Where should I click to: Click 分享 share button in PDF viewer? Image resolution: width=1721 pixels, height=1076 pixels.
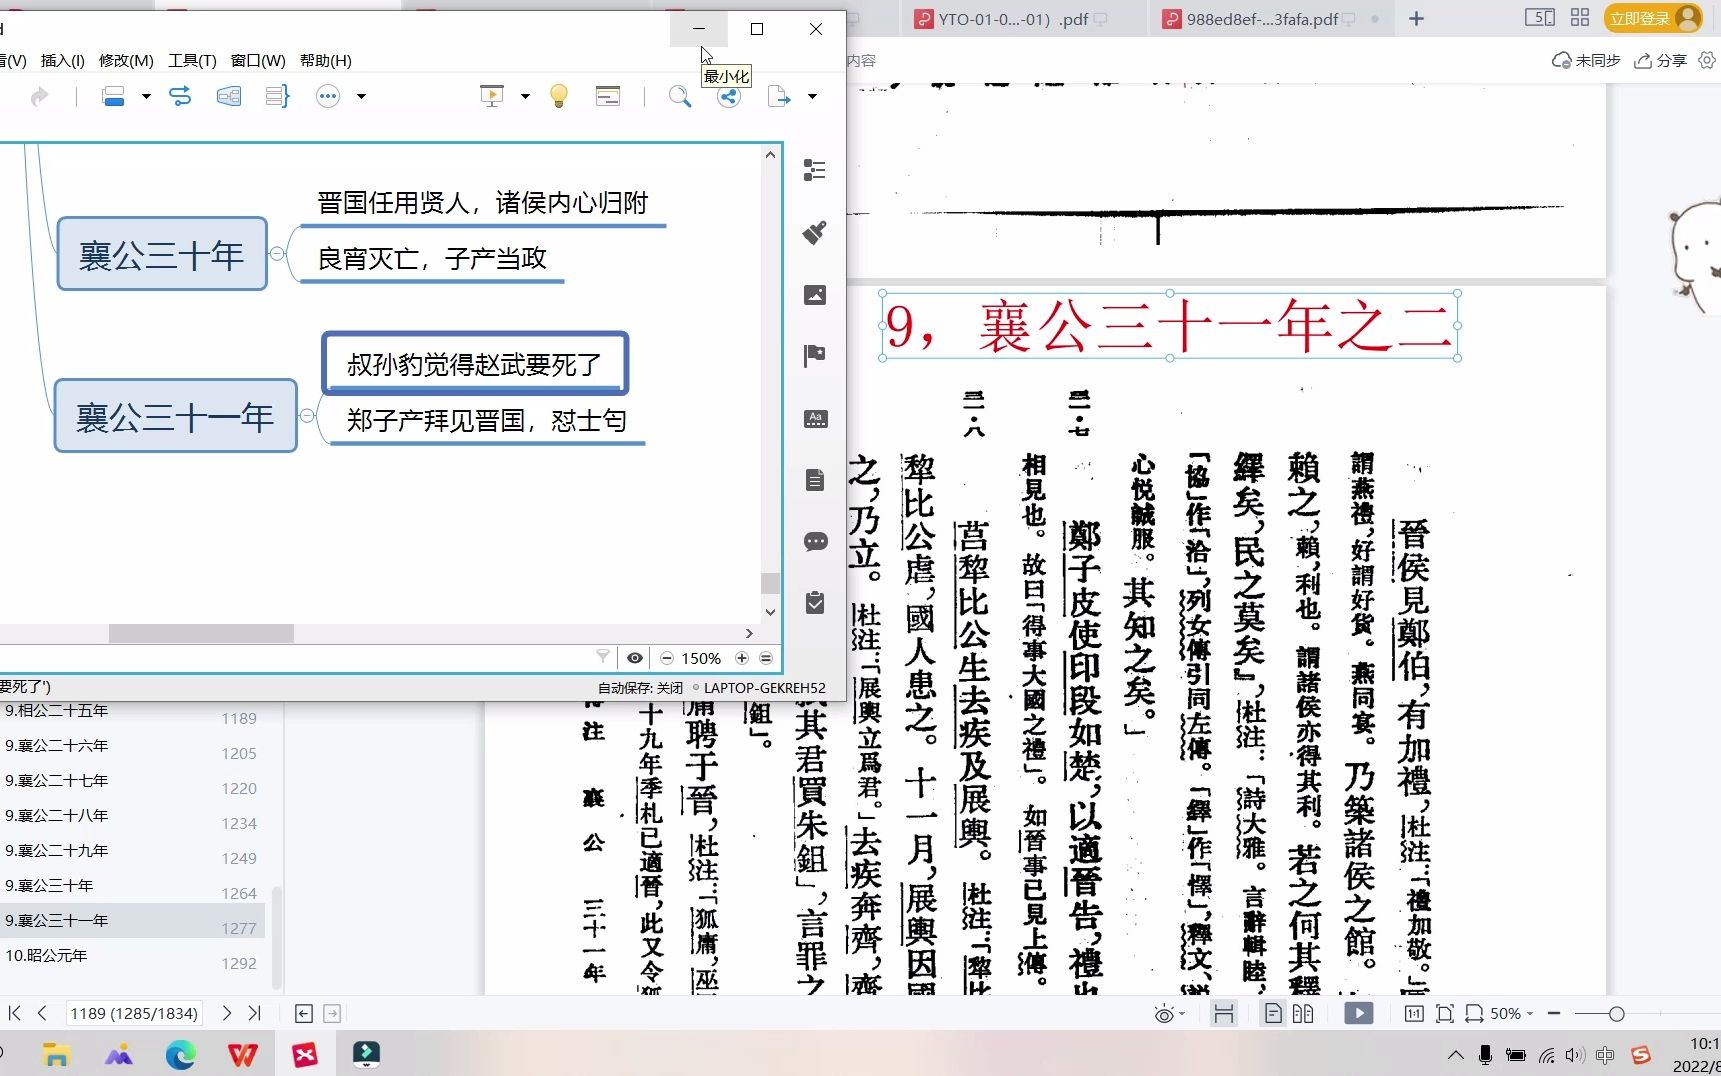pos(1661,61)
